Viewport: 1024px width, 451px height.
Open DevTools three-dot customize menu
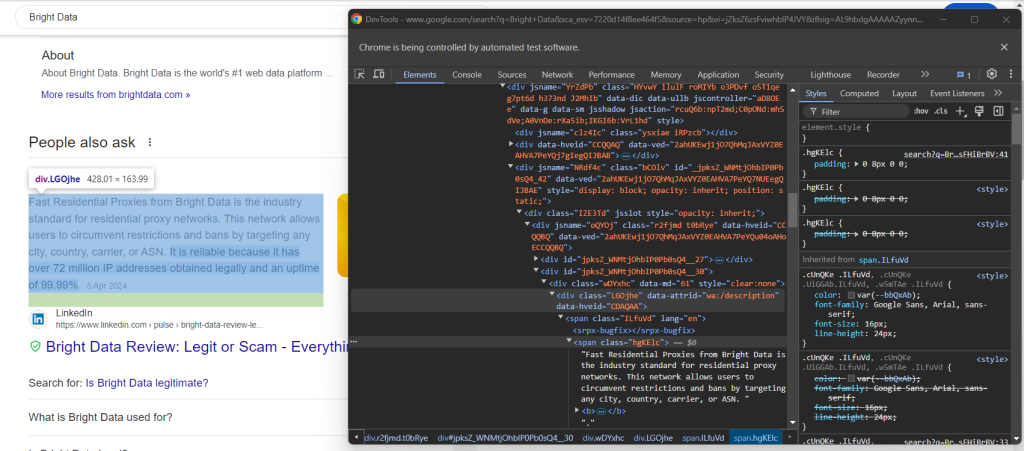click(1010, 74)
